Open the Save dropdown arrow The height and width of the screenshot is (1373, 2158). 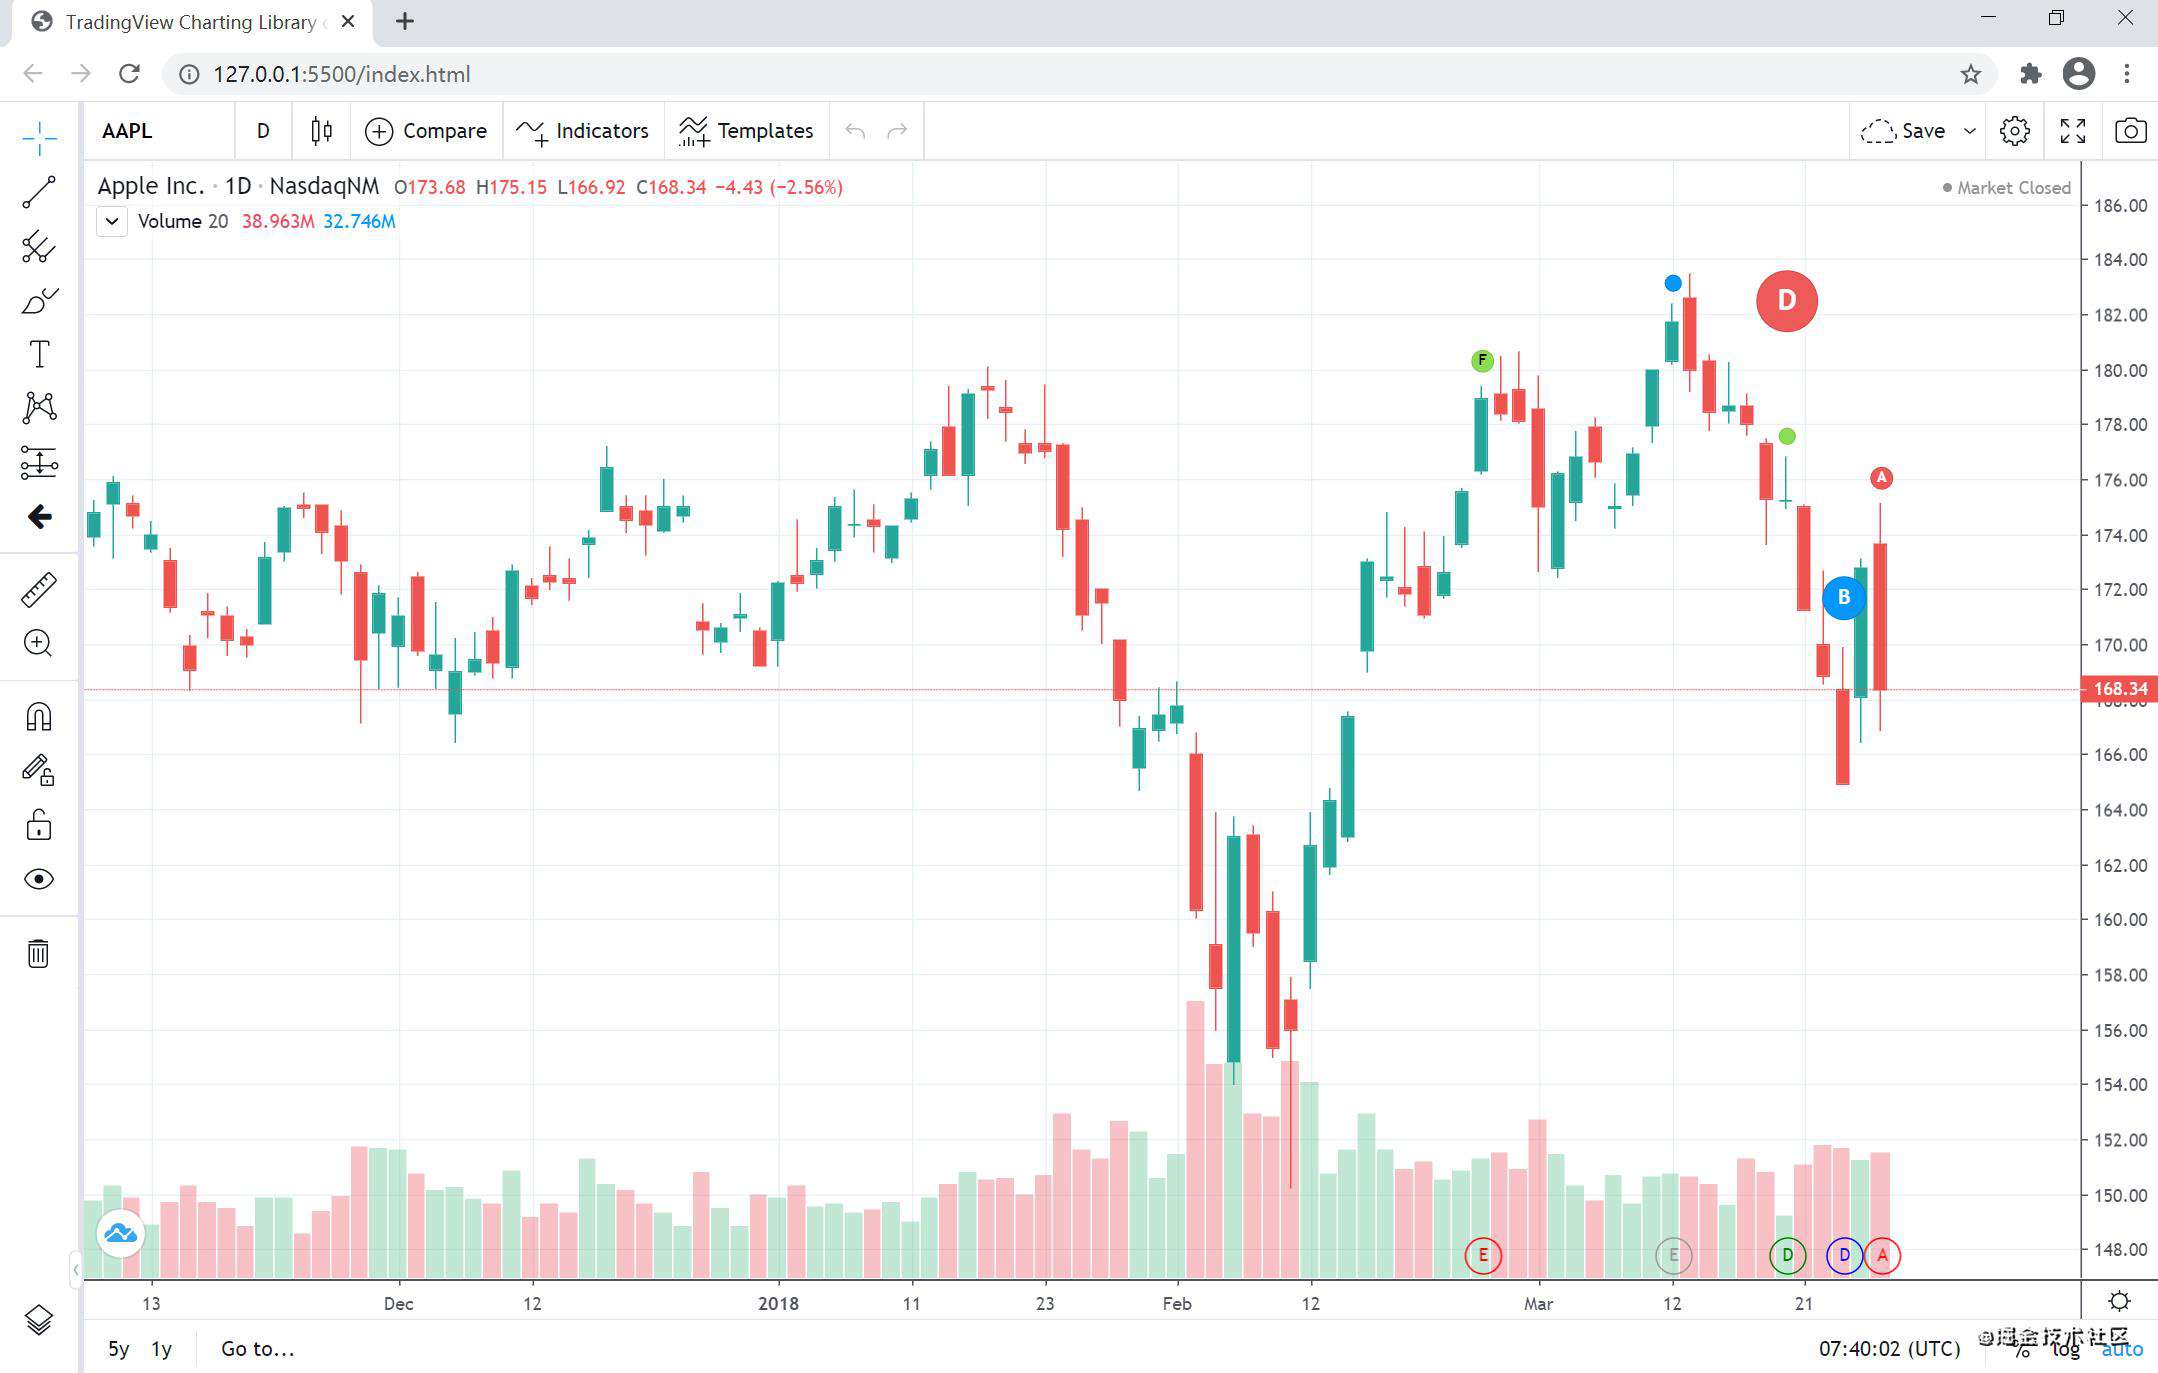[1969, 131]
